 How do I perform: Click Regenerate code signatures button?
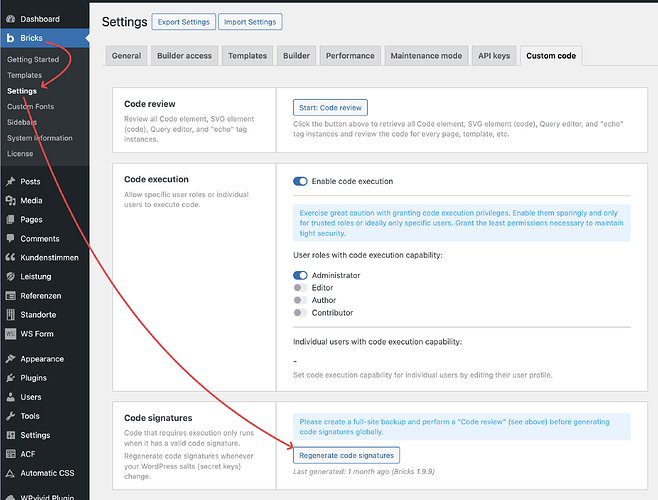pos(346,455)
